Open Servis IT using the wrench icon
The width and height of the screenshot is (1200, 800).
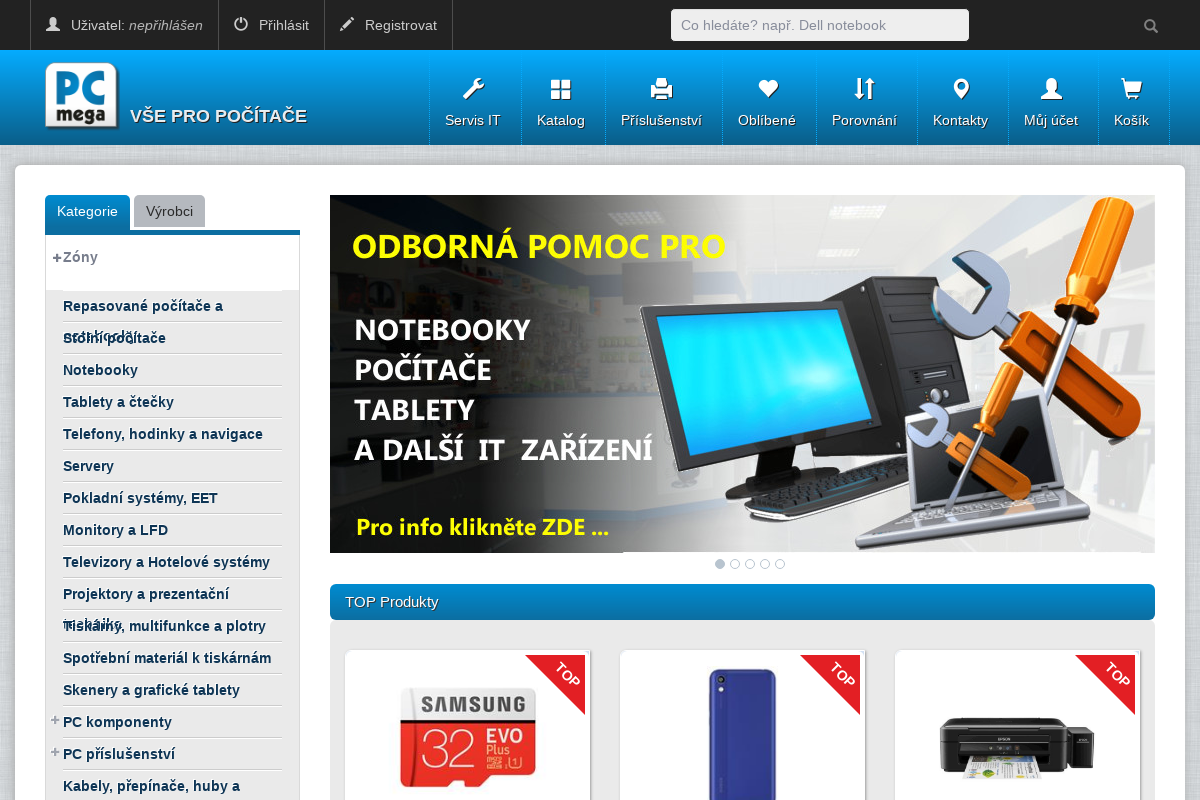(x=474, y=88)
